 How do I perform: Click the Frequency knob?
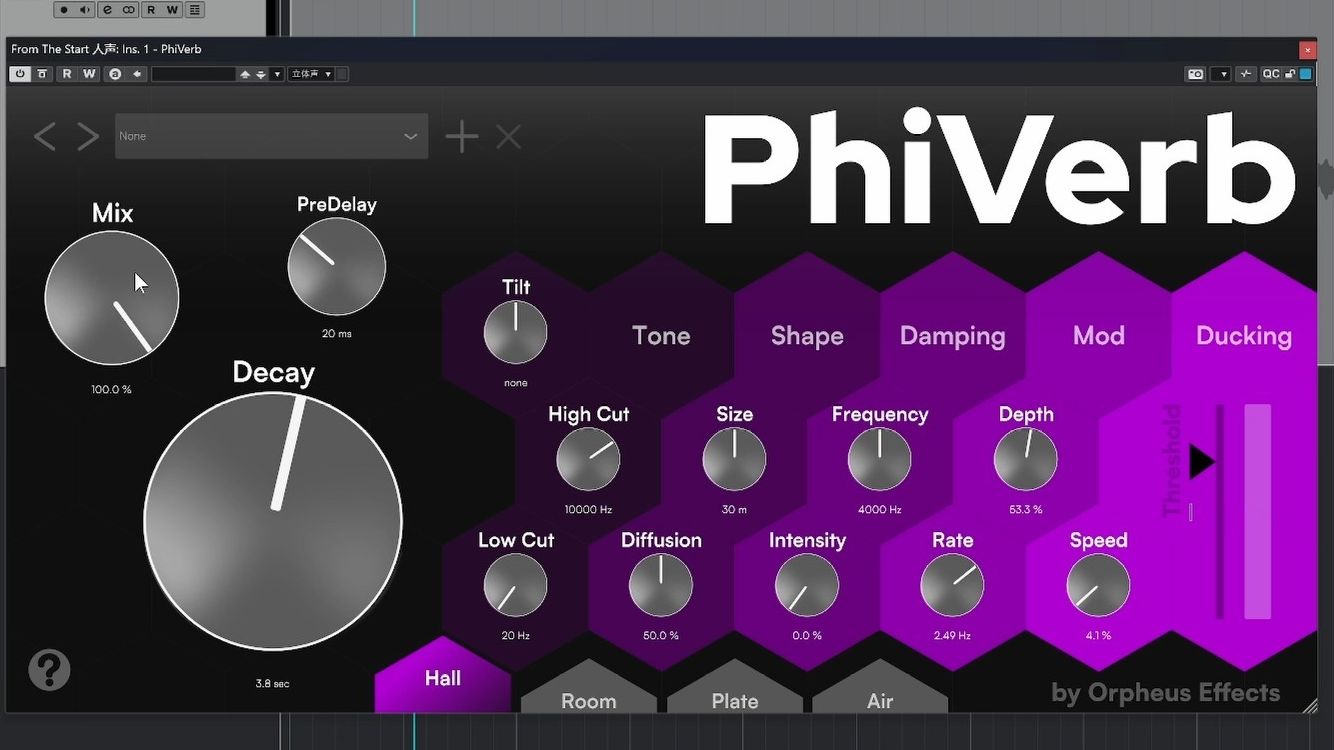coord(880,459)
